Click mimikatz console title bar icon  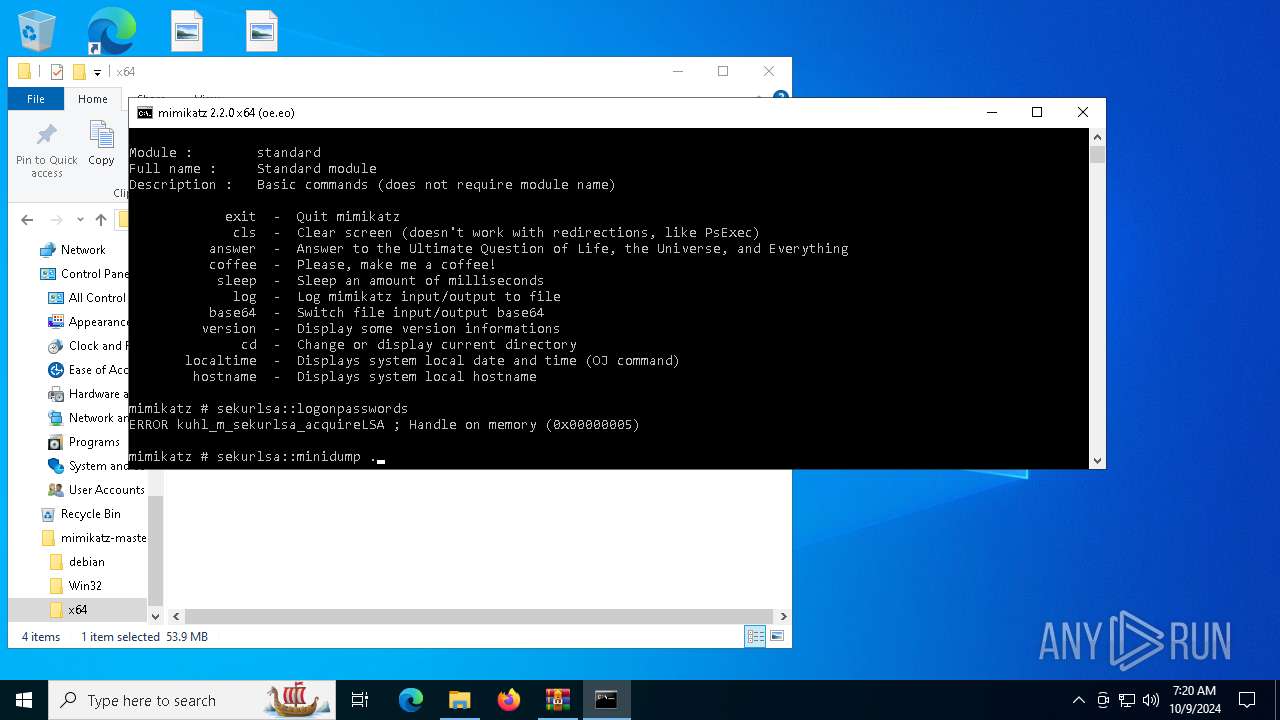point(145,113)
